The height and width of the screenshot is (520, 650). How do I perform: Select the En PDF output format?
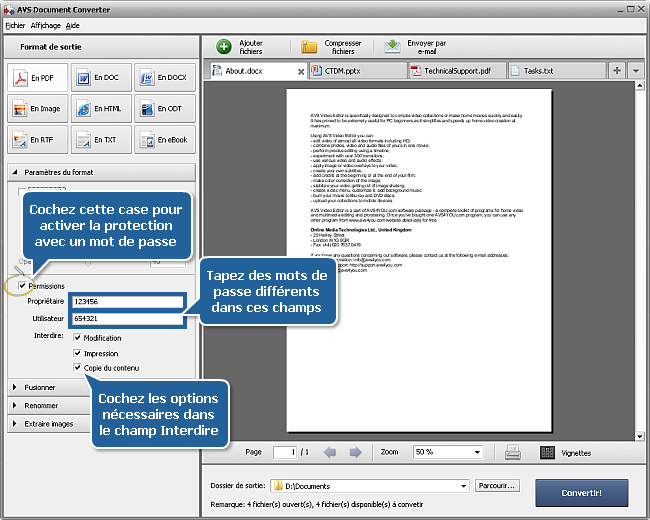pyautogui.click(x=37, y=78)
